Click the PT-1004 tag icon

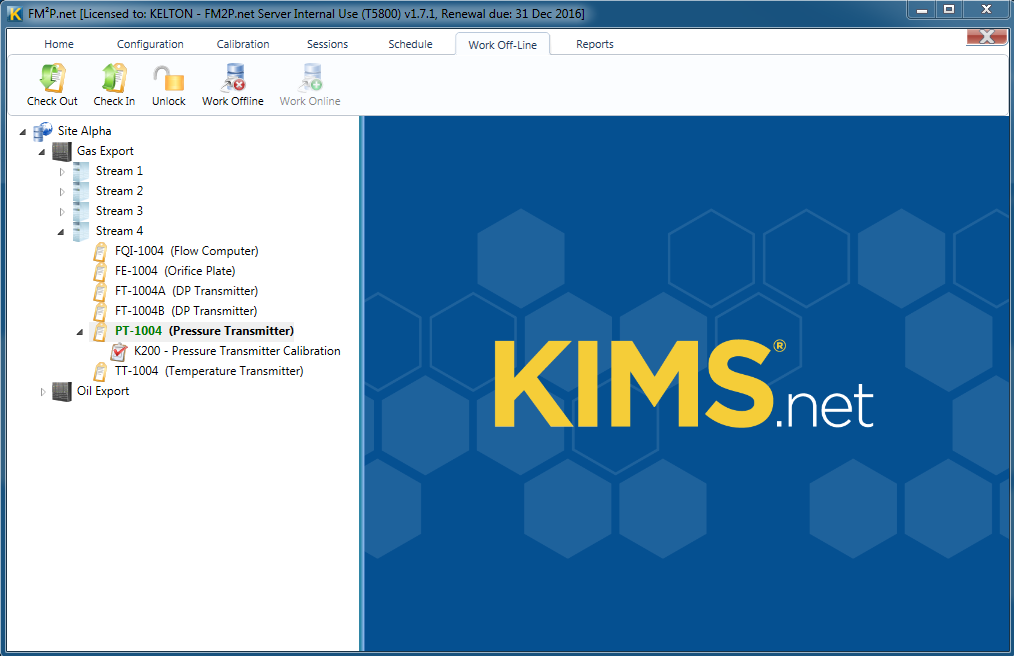pyautogui.click(x=100, y=332)
